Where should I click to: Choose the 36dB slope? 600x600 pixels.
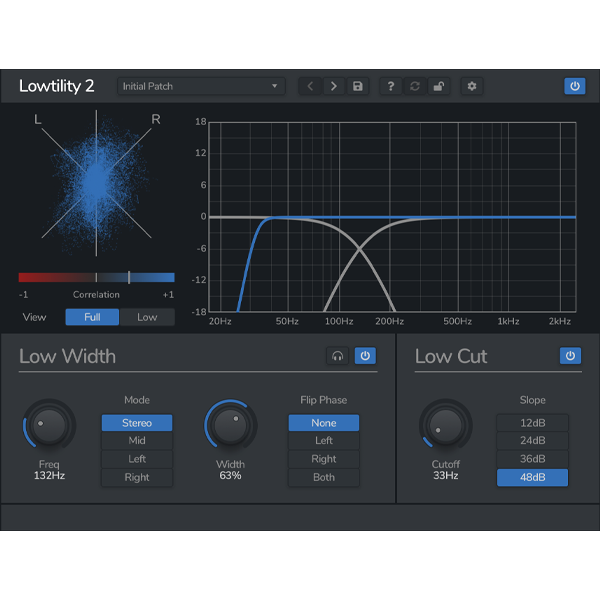coord(532,459)
